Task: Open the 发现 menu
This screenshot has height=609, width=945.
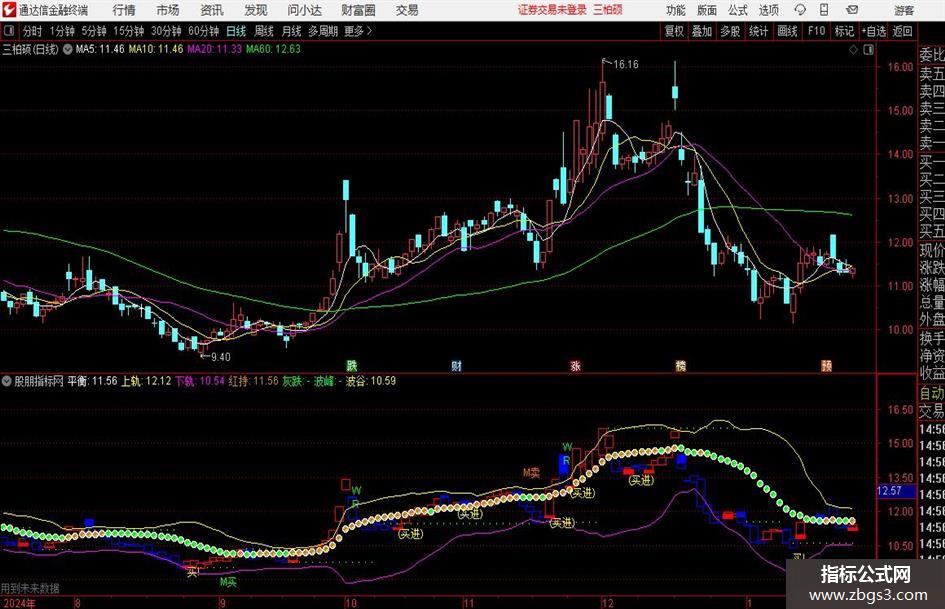Action: click(x=256, y=10)
